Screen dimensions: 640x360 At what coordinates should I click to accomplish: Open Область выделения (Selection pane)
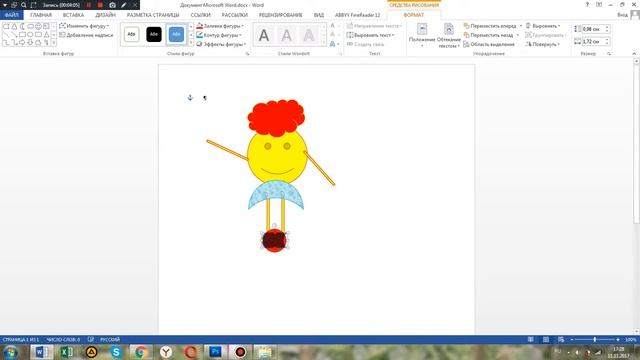489,44
